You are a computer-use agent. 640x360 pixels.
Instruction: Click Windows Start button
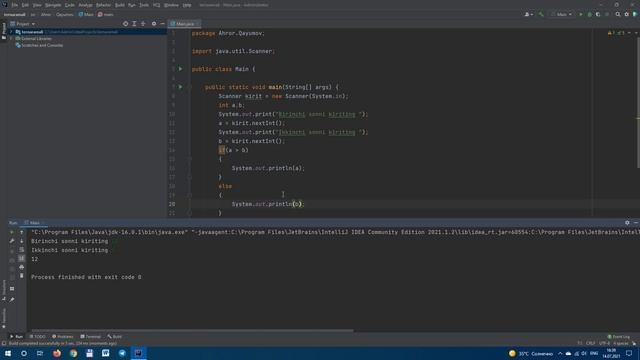7,353
